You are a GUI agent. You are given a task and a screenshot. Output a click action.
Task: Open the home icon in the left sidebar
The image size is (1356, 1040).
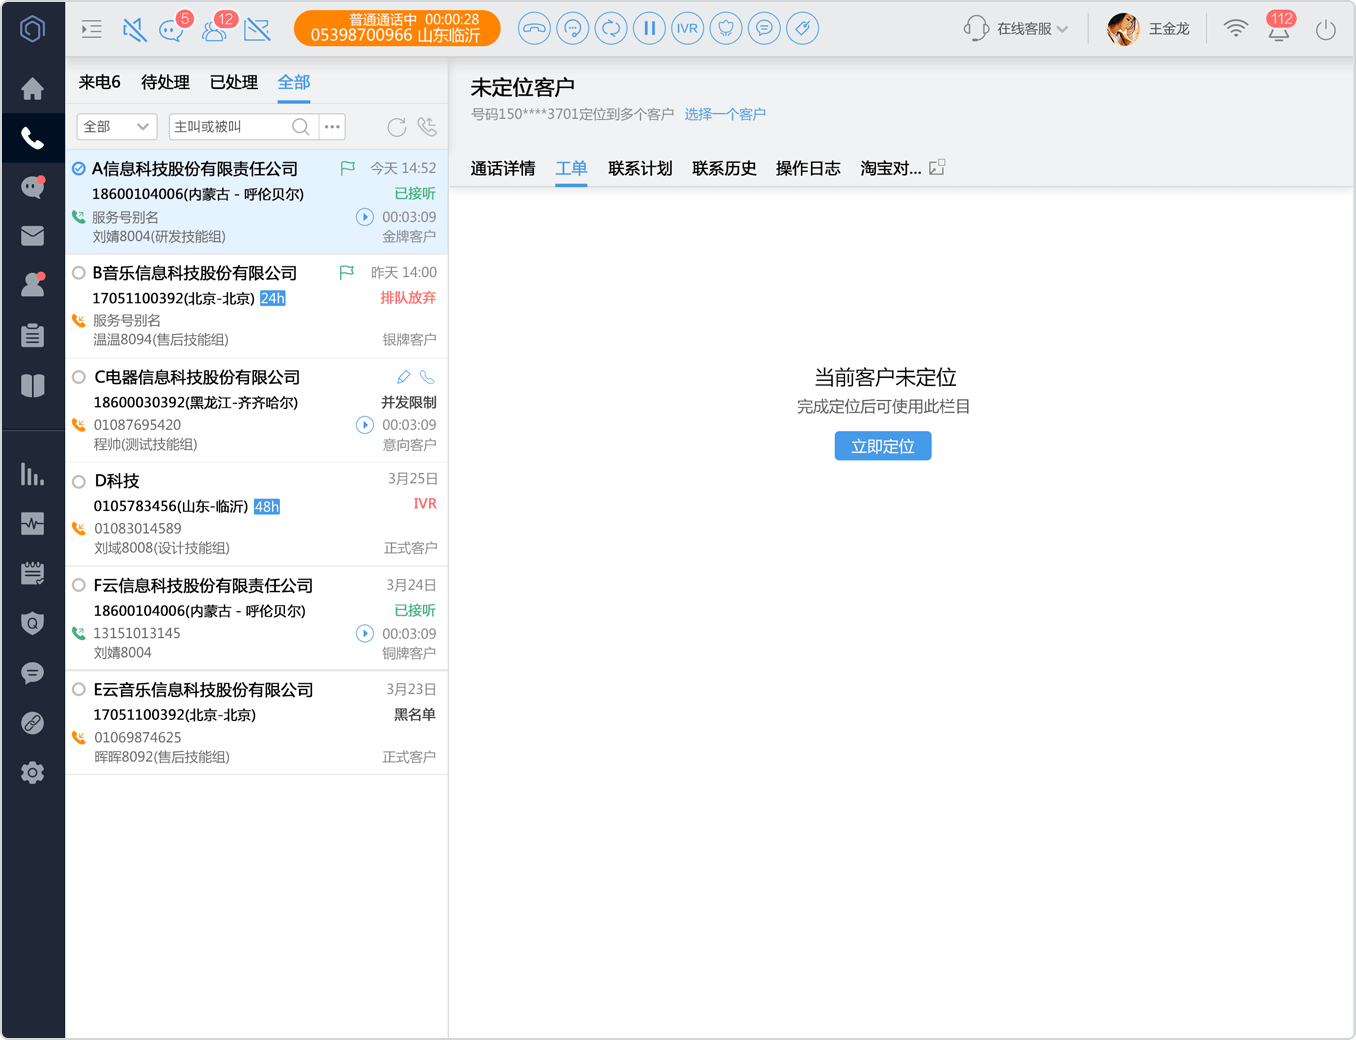pyautogui.click(x=33, y=89)
